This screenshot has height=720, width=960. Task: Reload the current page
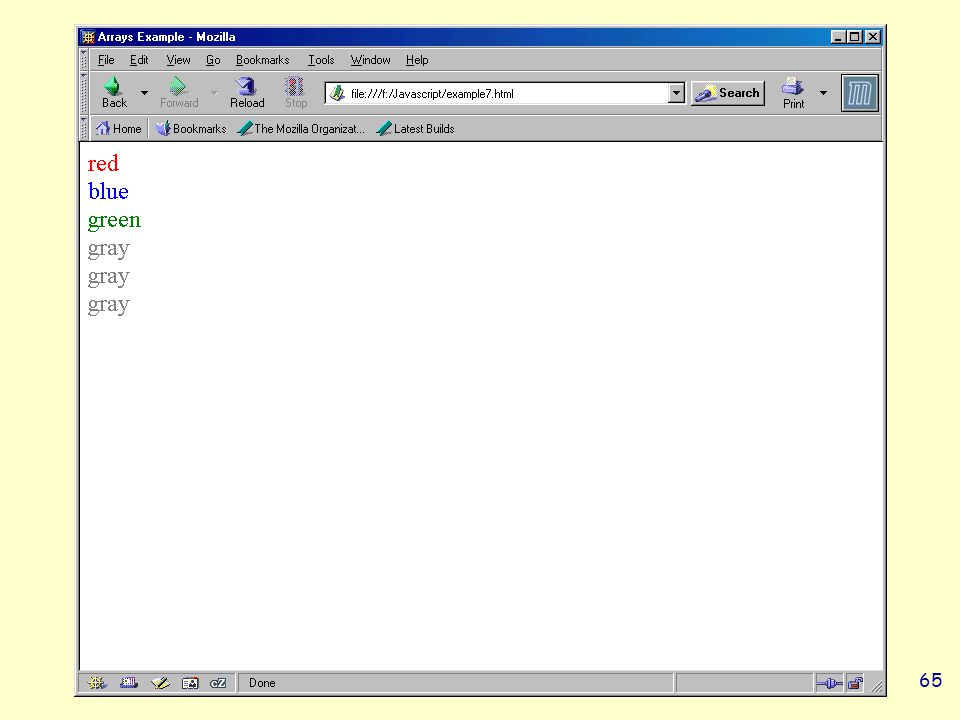[247, 92]
